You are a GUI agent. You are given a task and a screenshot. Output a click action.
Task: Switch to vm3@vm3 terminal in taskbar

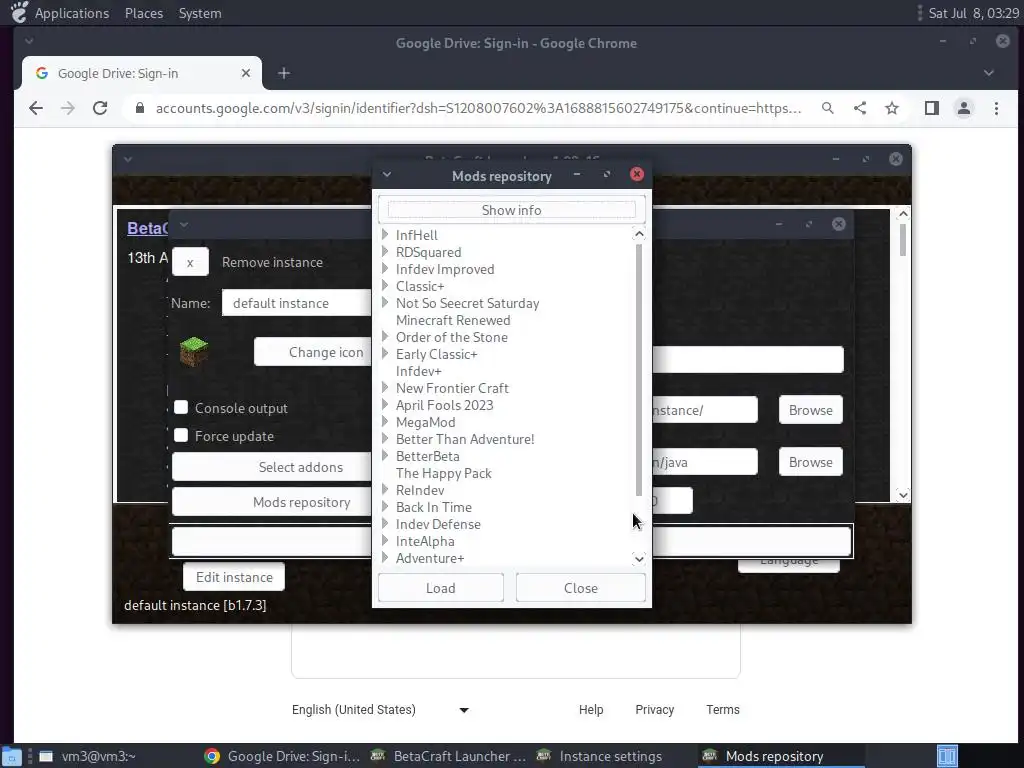pyautogui.click(x=87, y=756)
